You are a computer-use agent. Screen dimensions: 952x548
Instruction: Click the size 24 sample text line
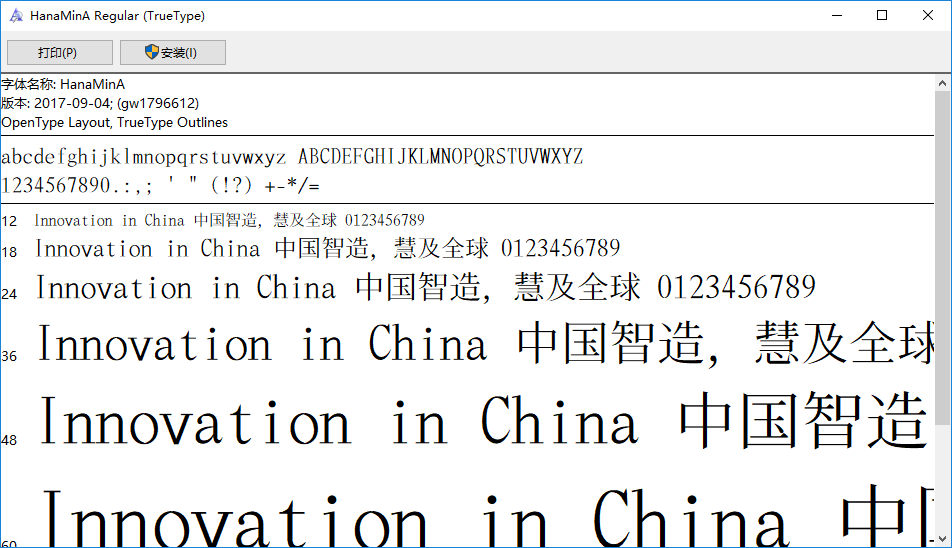tap(426, 287)
